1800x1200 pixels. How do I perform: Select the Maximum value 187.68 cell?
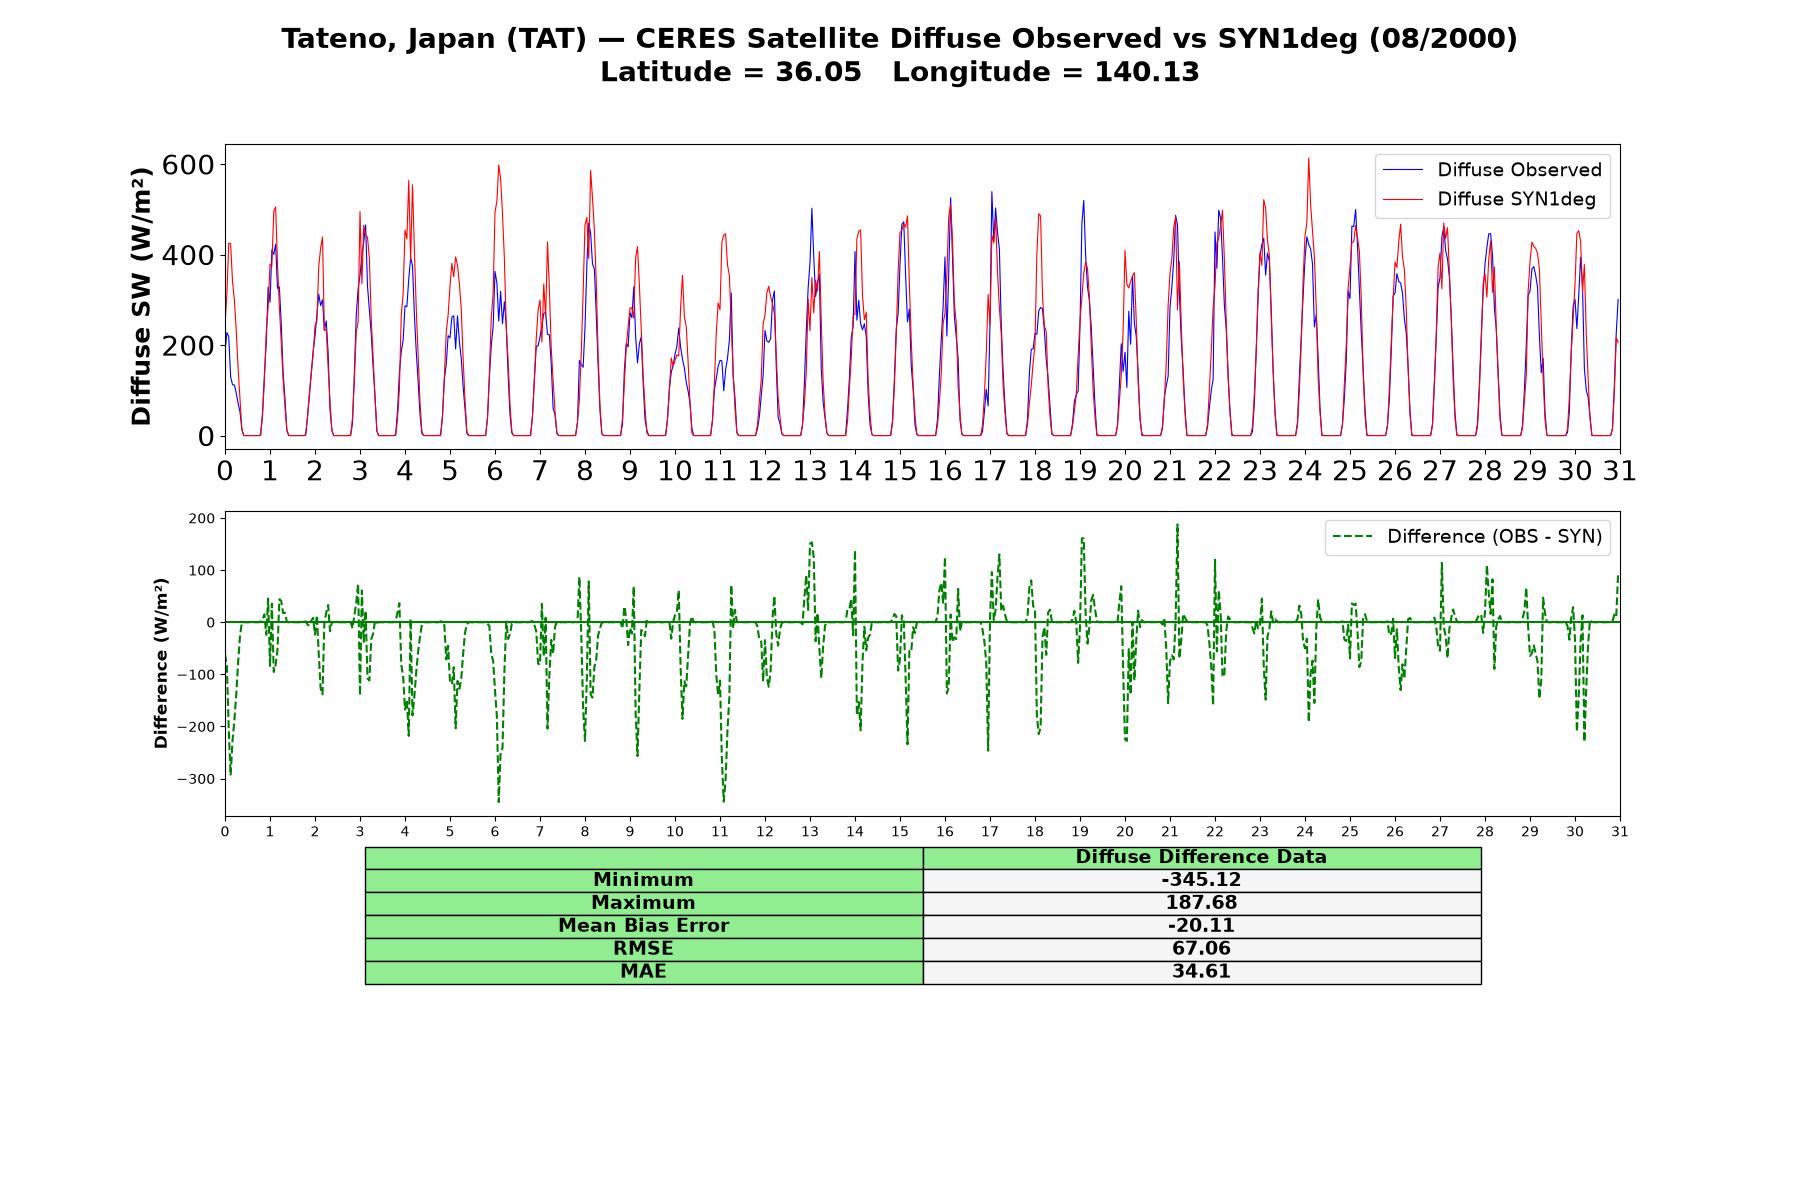1201,903
